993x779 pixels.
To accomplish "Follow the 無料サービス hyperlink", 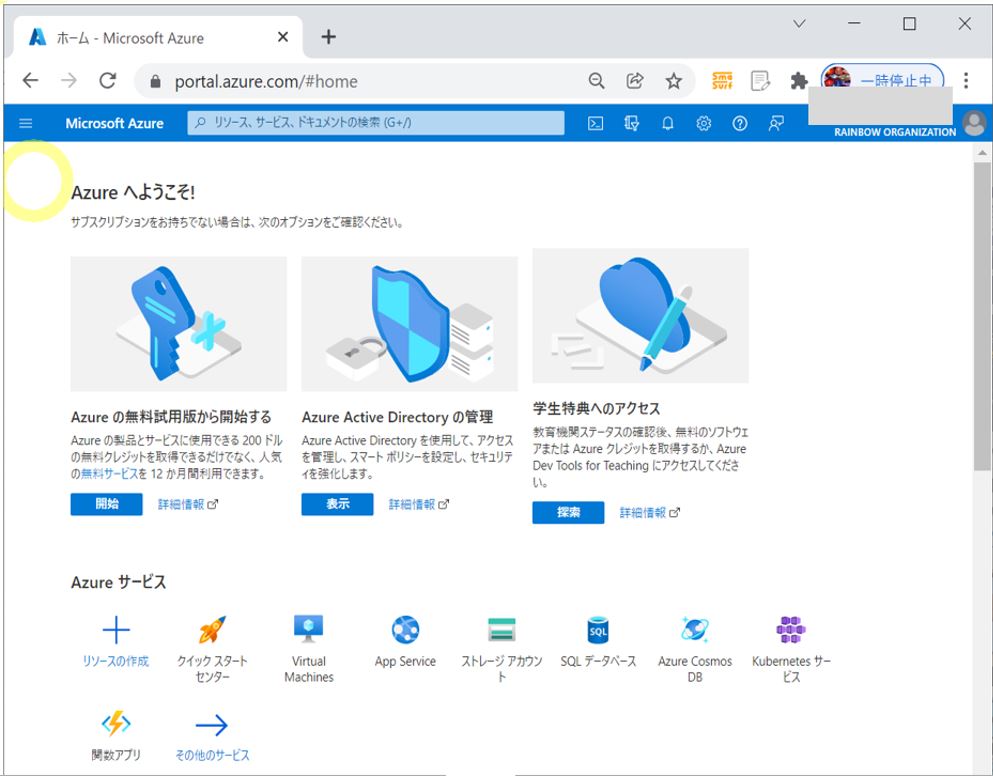I will tap(110, 474).
